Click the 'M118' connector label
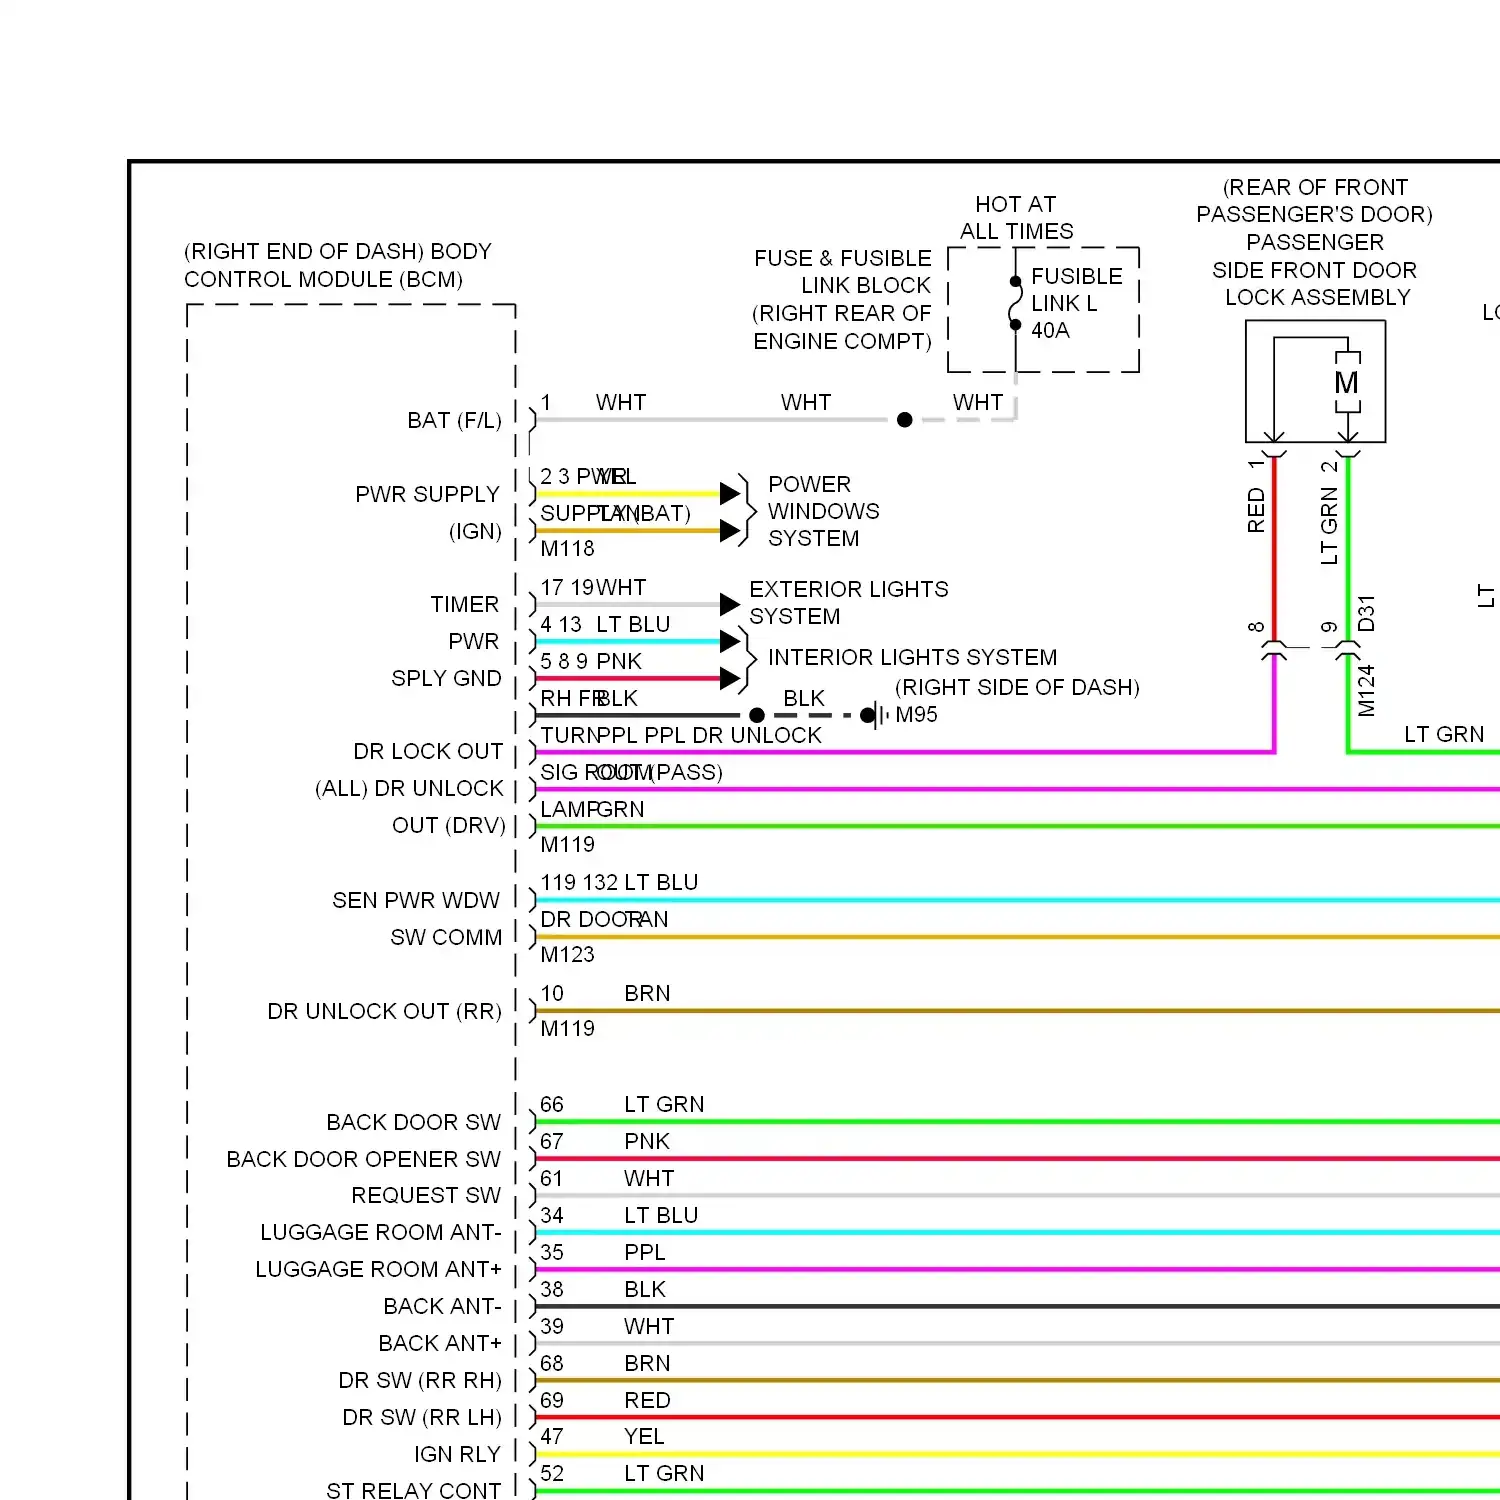 point(567,548)
